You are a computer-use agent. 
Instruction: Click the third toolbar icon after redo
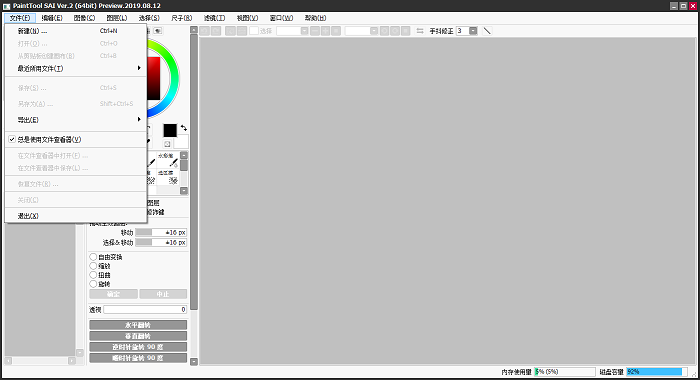[230, 31]
